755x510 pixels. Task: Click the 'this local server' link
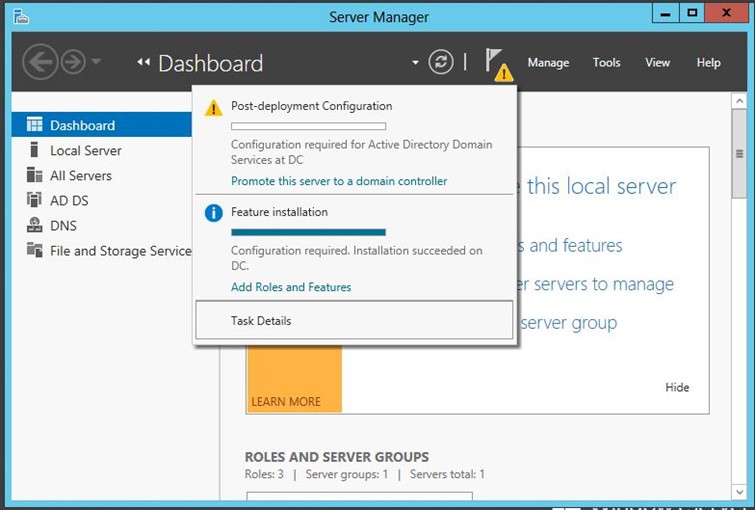(601, 186)
